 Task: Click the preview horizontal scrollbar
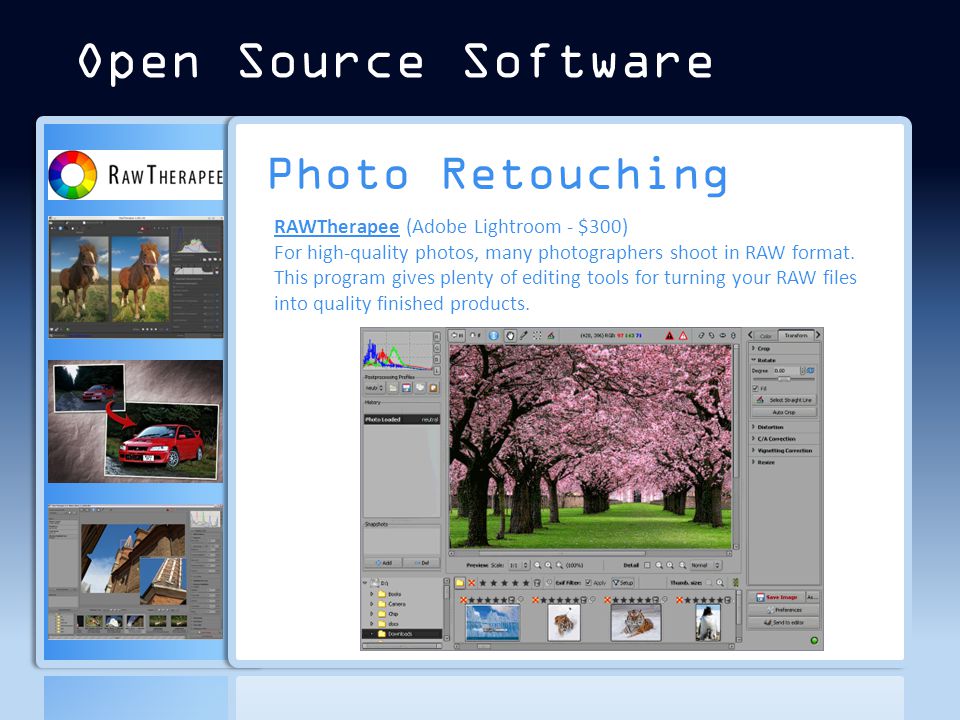click(590, 553)
